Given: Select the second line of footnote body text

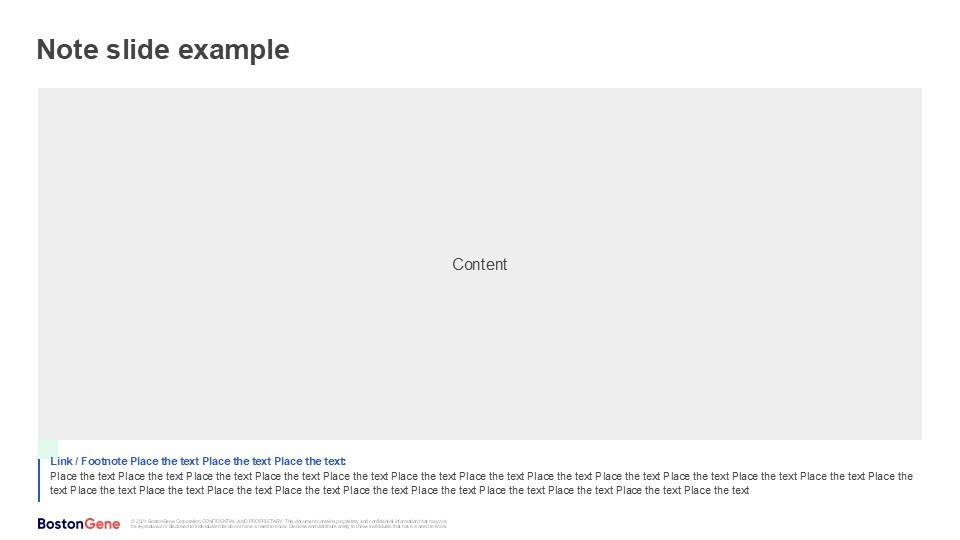Looking at the screenshot, I should pyautogui.click(x=400, y=490).
